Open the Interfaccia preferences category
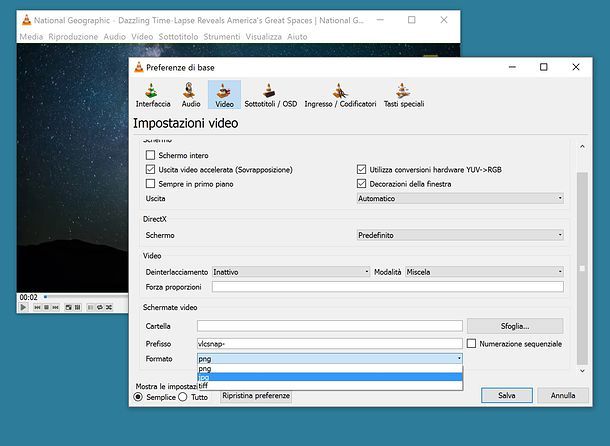The image size is (610, 446). [153, 95]
